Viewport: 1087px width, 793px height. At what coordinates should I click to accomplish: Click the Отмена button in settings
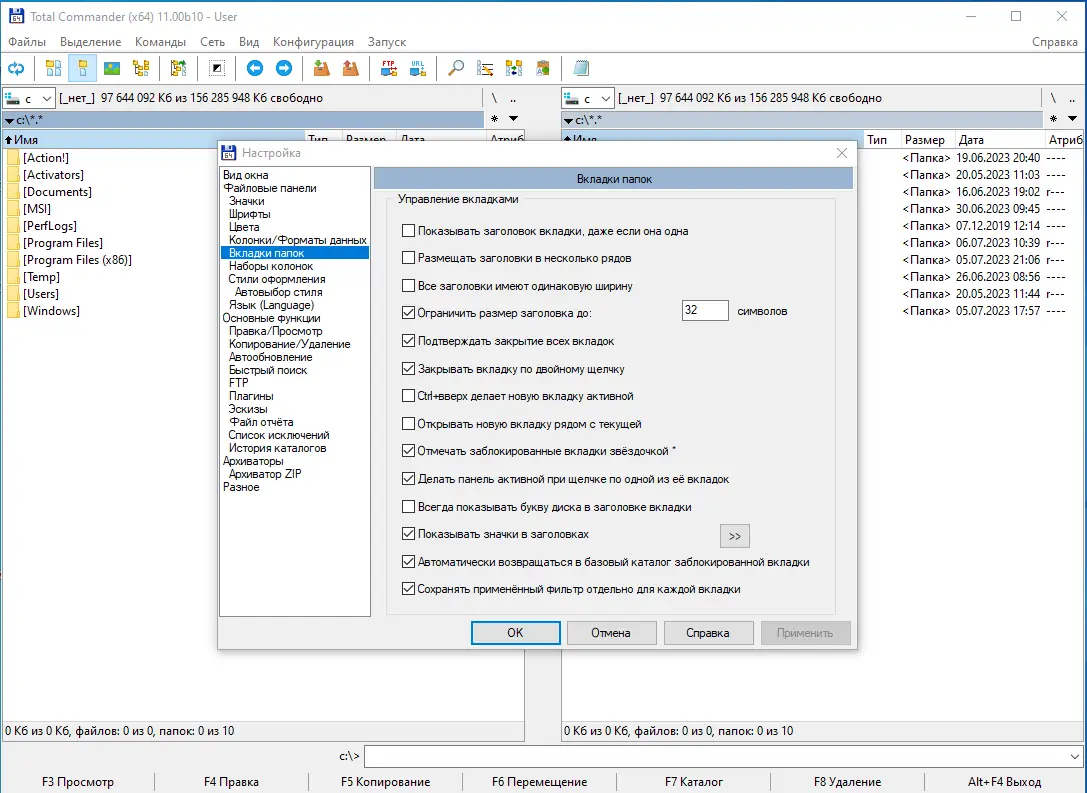pyautogui.click(x=611, y=633)
